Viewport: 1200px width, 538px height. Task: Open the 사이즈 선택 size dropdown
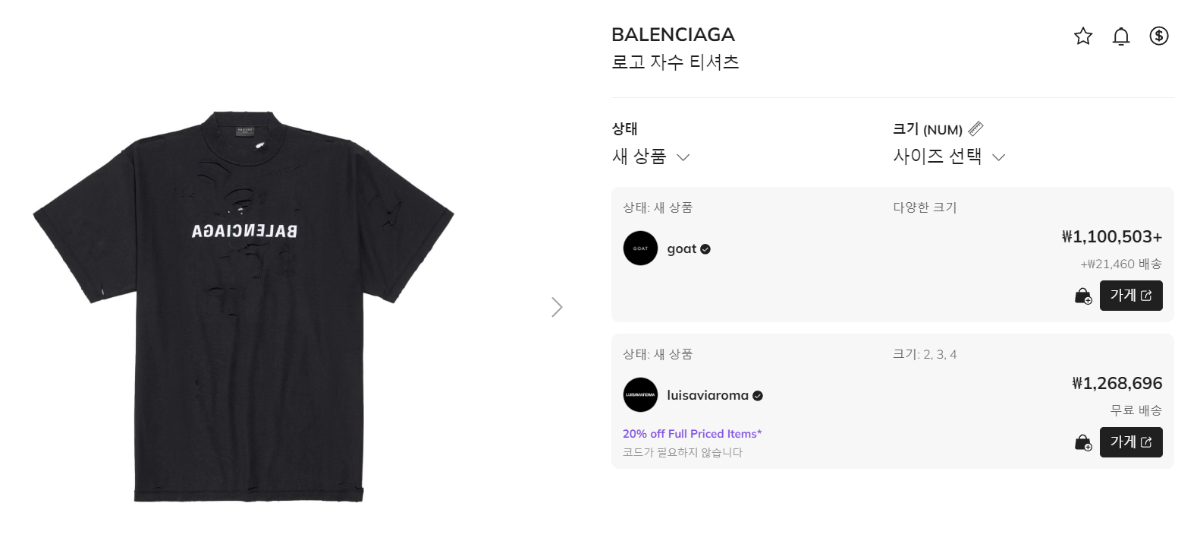tap(948, 157)
